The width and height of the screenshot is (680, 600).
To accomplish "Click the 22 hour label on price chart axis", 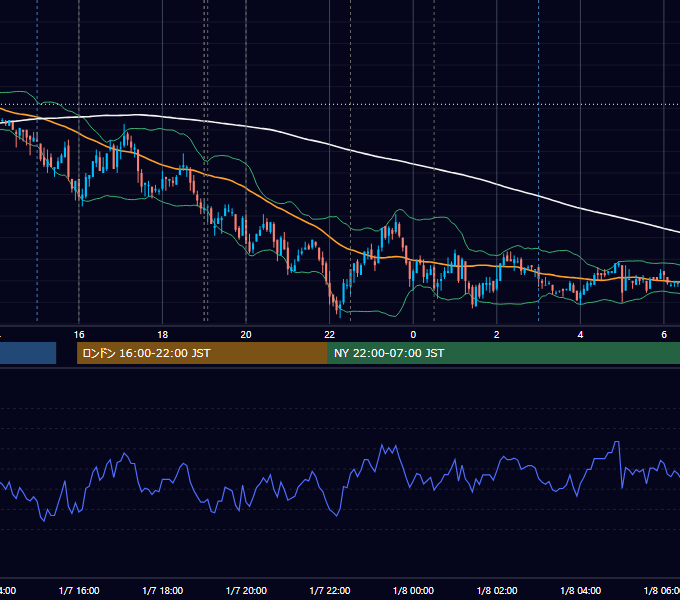I will point(330,335).
